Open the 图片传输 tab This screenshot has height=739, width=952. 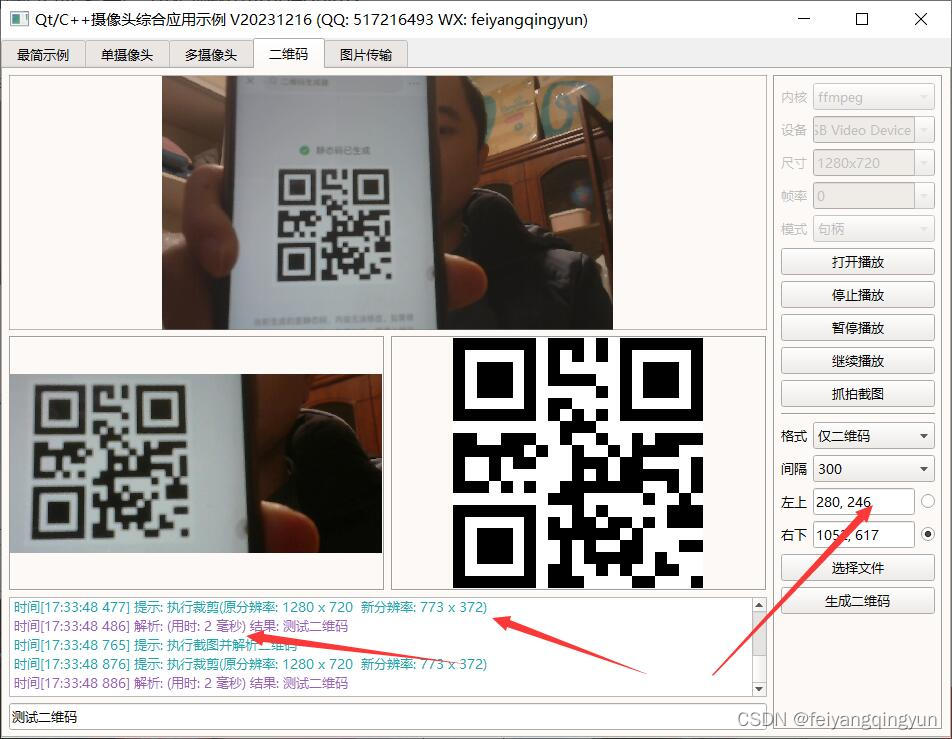tap(365, 55)
